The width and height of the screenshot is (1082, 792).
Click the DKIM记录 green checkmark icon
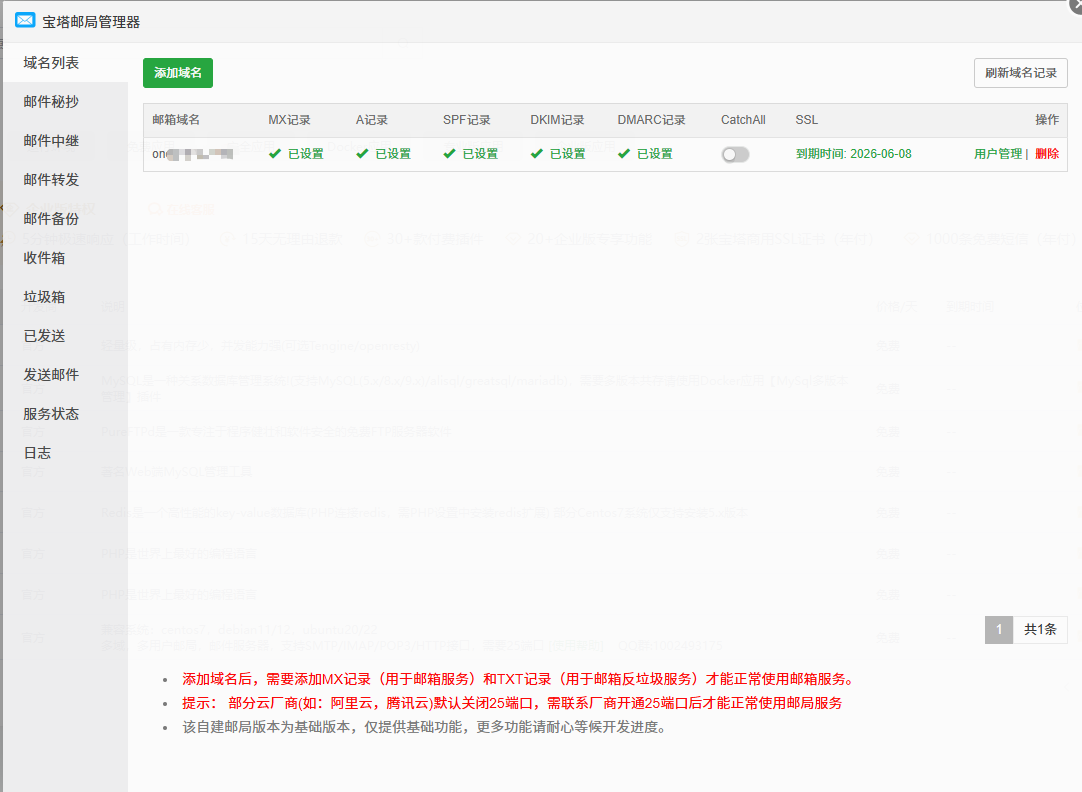[537, 154]
